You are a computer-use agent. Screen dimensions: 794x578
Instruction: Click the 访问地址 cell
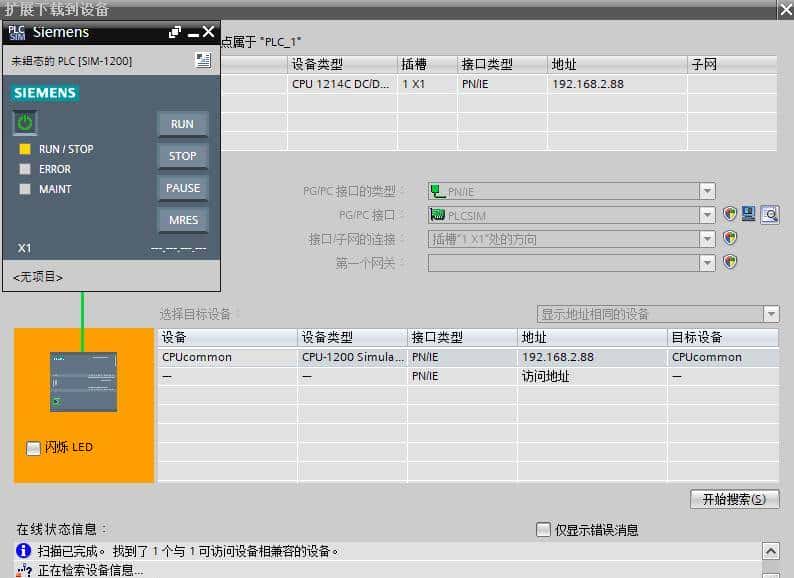click(x=592, y=376)
